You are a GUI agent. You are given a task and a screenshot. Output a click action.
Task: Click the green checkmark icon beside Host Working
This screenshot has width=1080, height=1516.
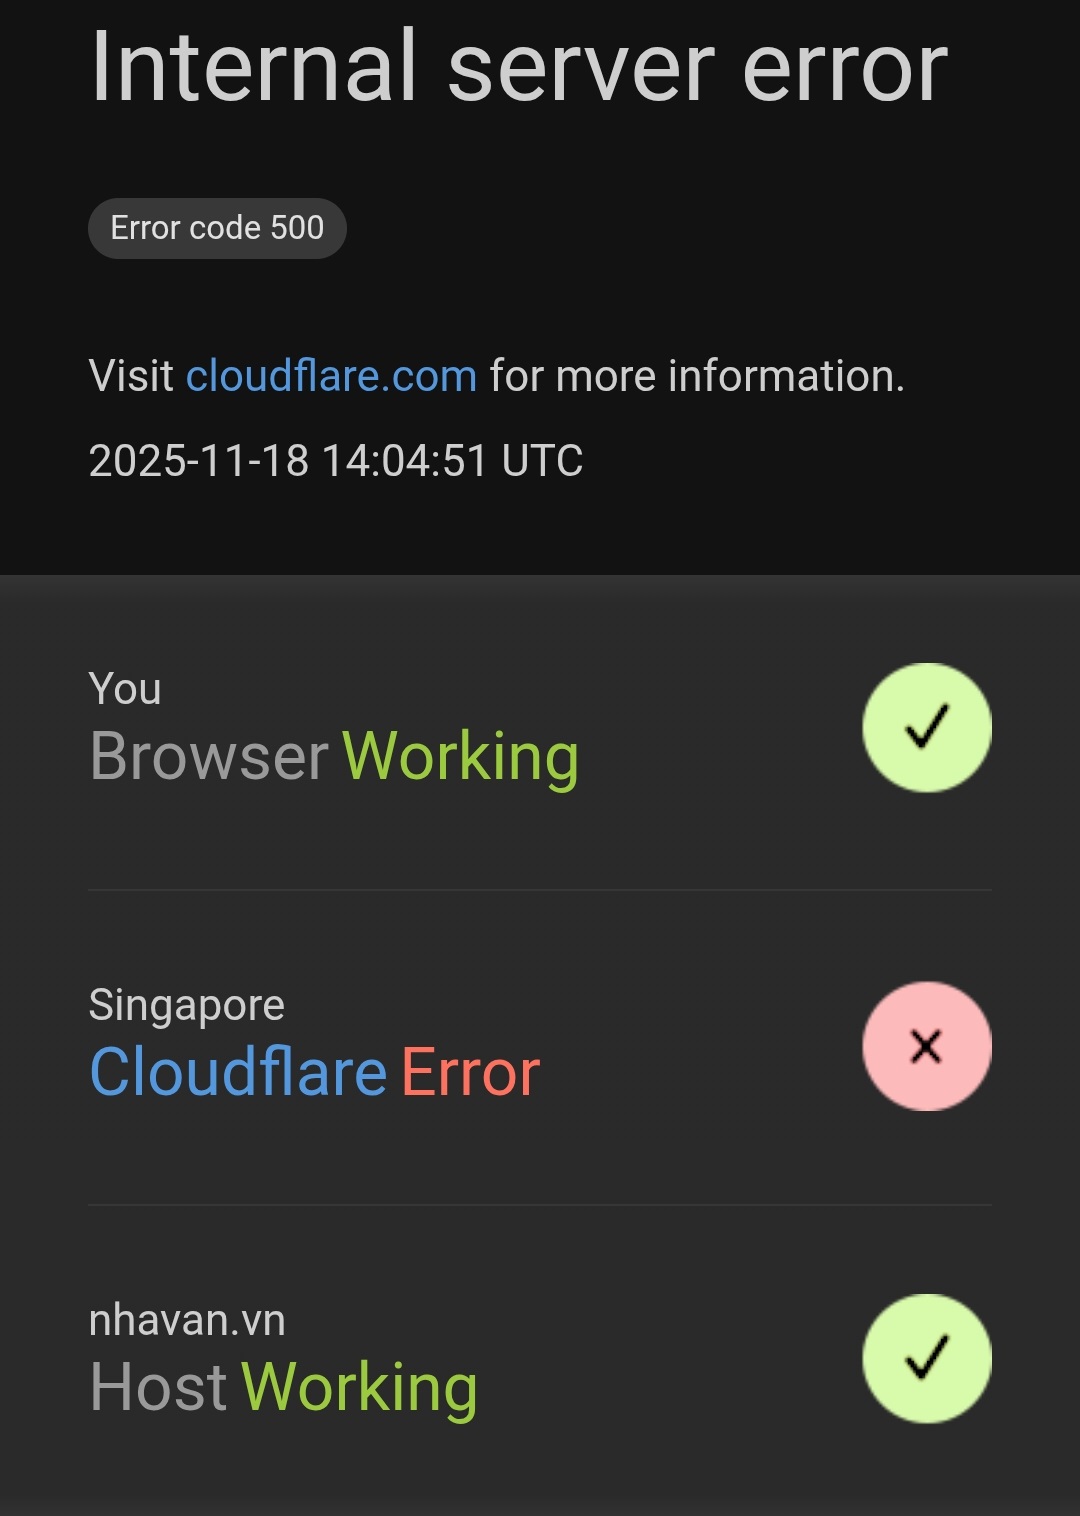coord(927,1357)
